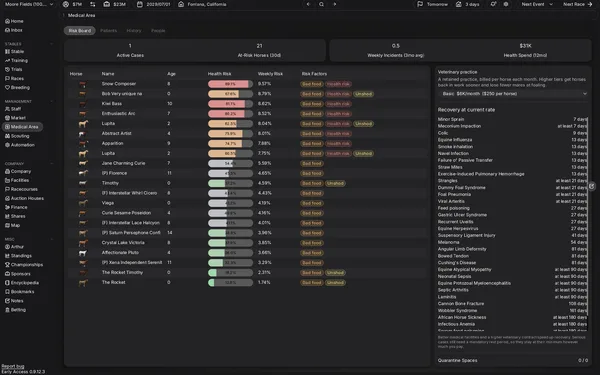The height and width of the screenshot is (375, 600).
Task: Open Medical Area in the sidebar
Action: pos(22,127)
